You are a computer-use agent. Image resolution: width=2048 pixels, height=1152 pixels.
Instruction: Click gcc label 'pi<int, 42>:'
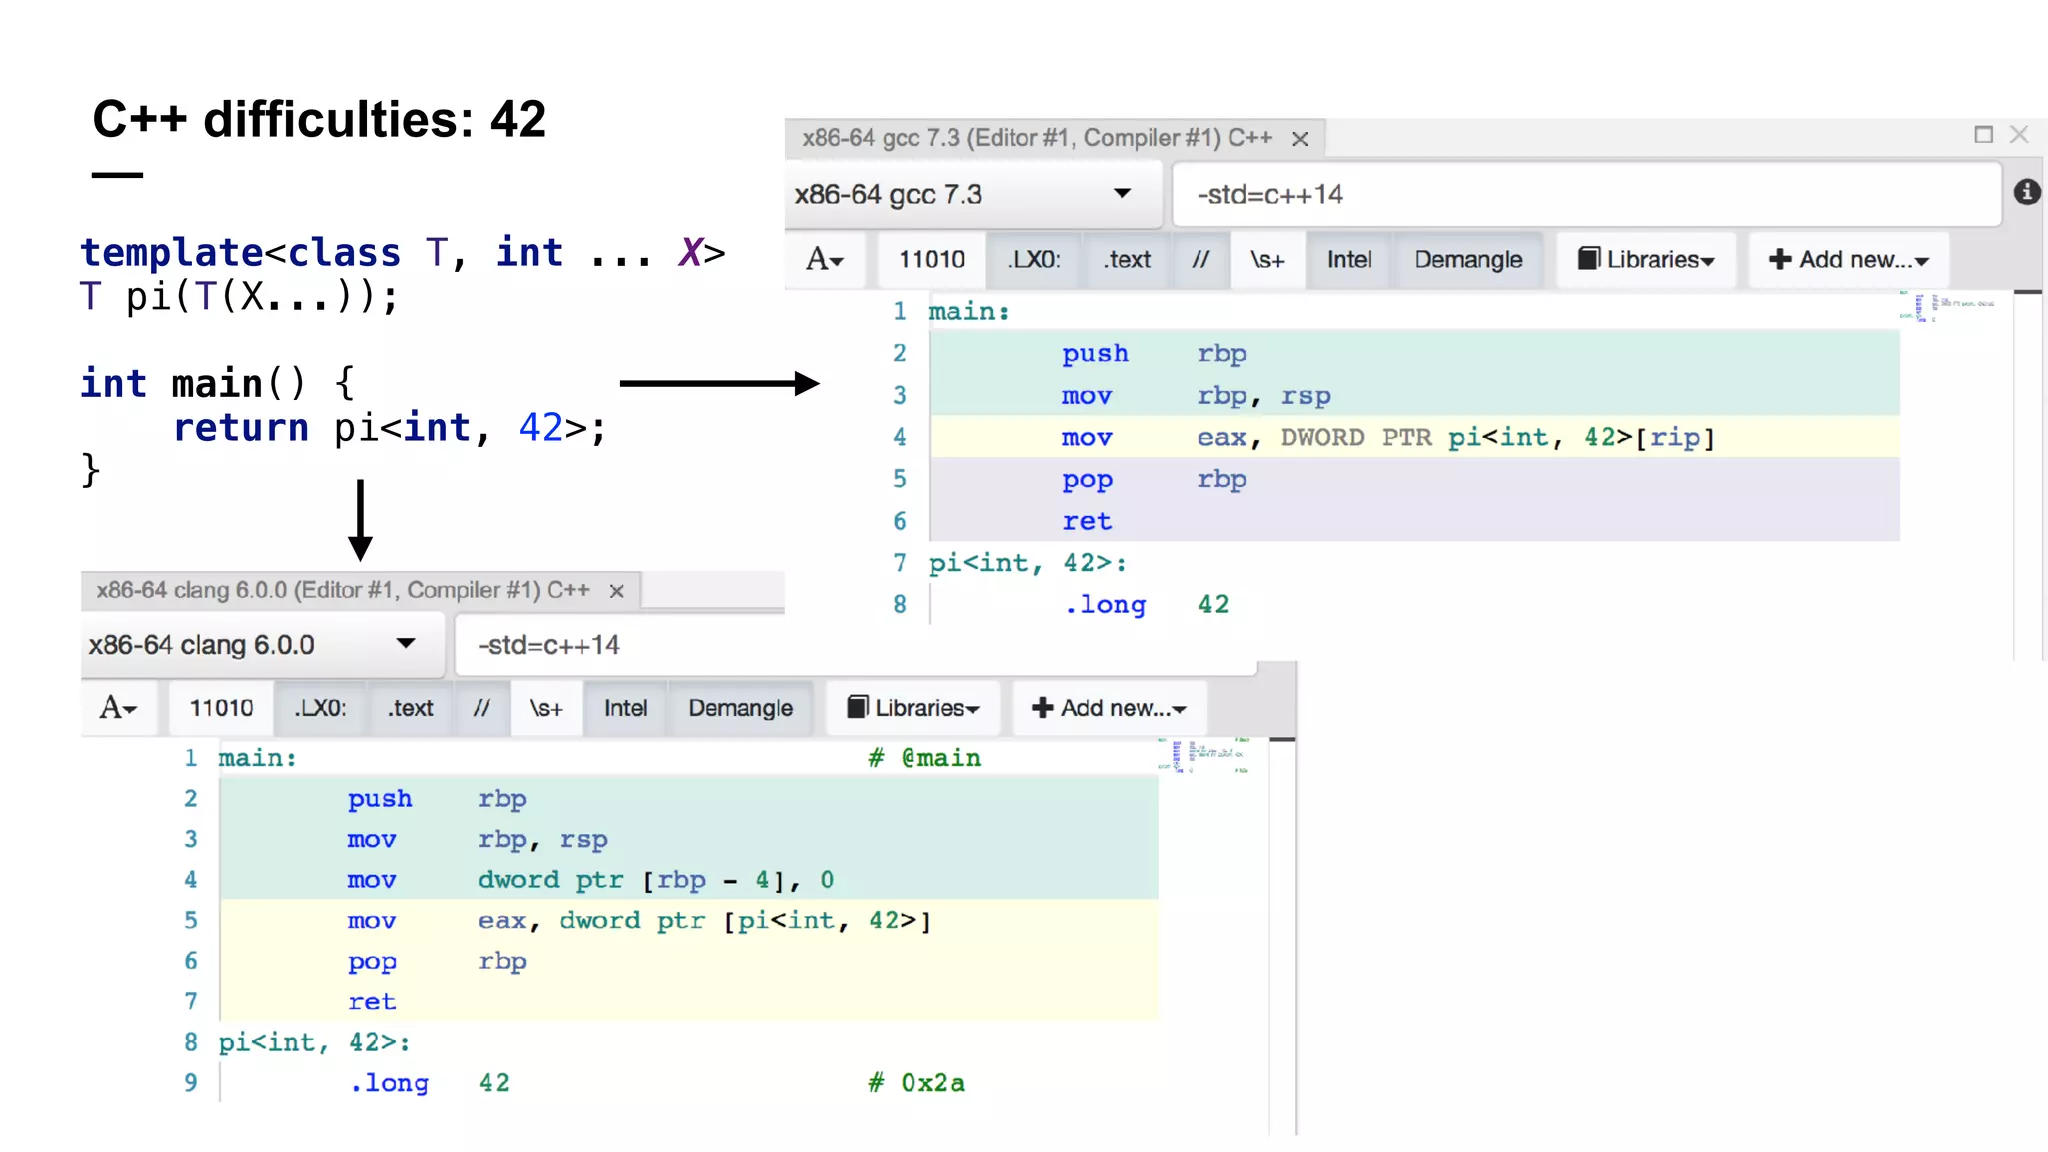point(1028,563)
